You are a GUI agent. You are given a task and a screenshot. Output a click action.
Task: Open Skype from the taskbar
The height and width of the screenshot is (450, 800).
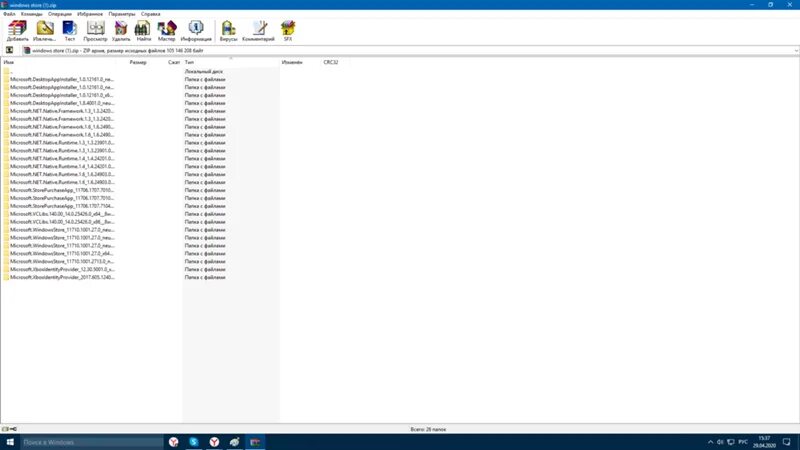[x=194, y=442]
